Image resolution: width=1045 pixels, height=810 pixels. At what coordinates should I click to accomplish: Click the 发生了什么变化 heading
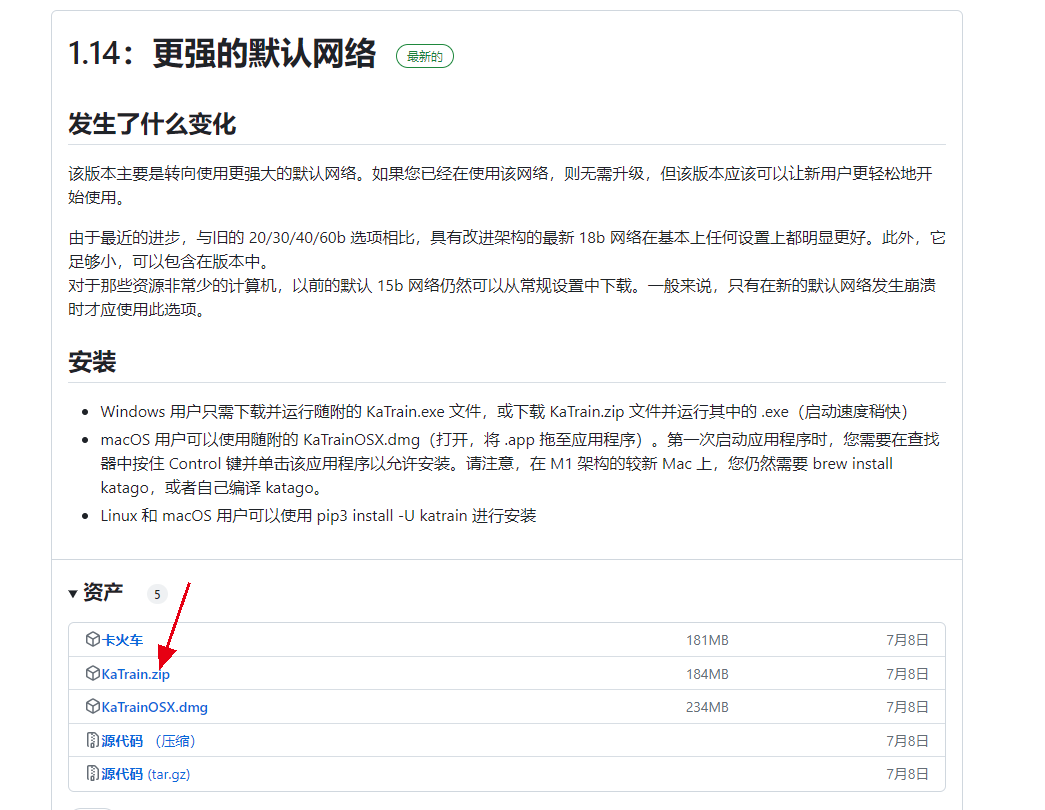pyautogui.click(x=152, y=124)
